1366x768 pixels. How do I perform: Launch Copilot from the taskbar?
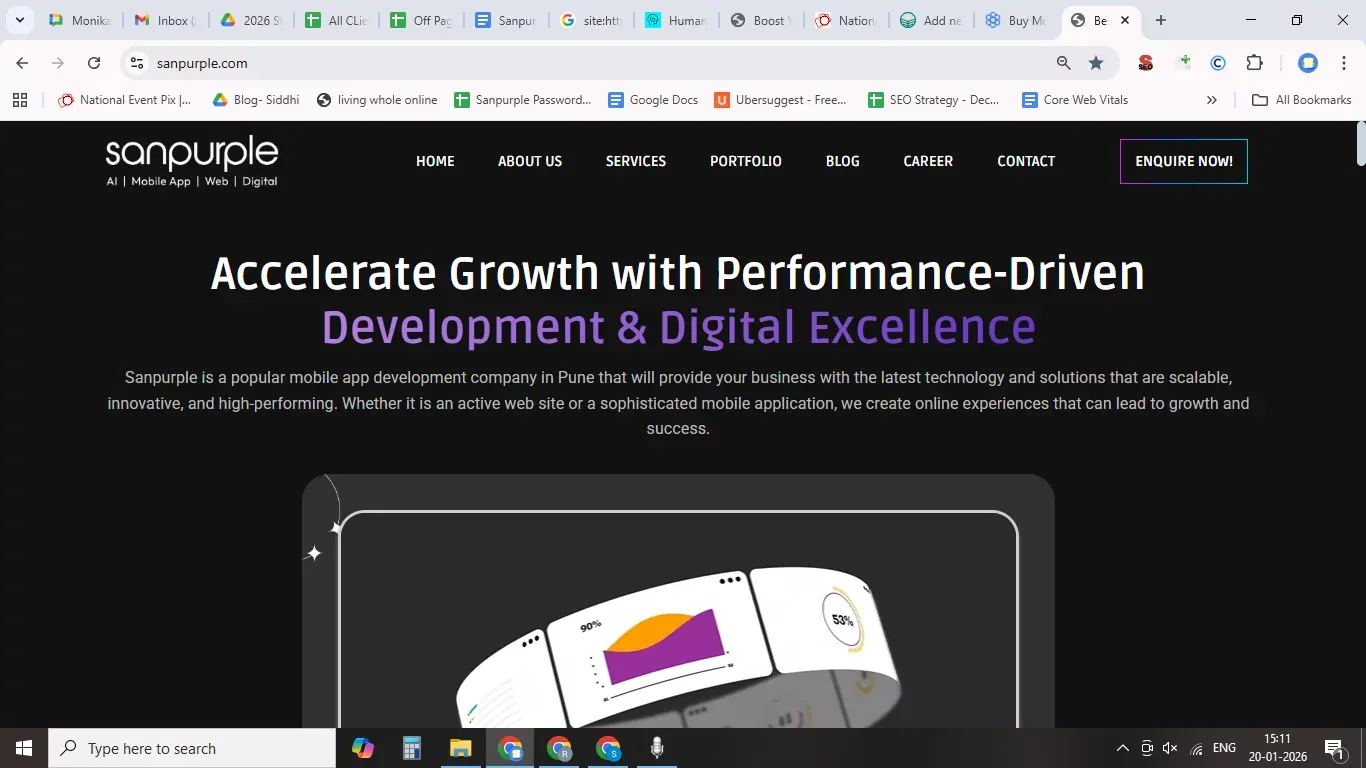coord(363,748)
